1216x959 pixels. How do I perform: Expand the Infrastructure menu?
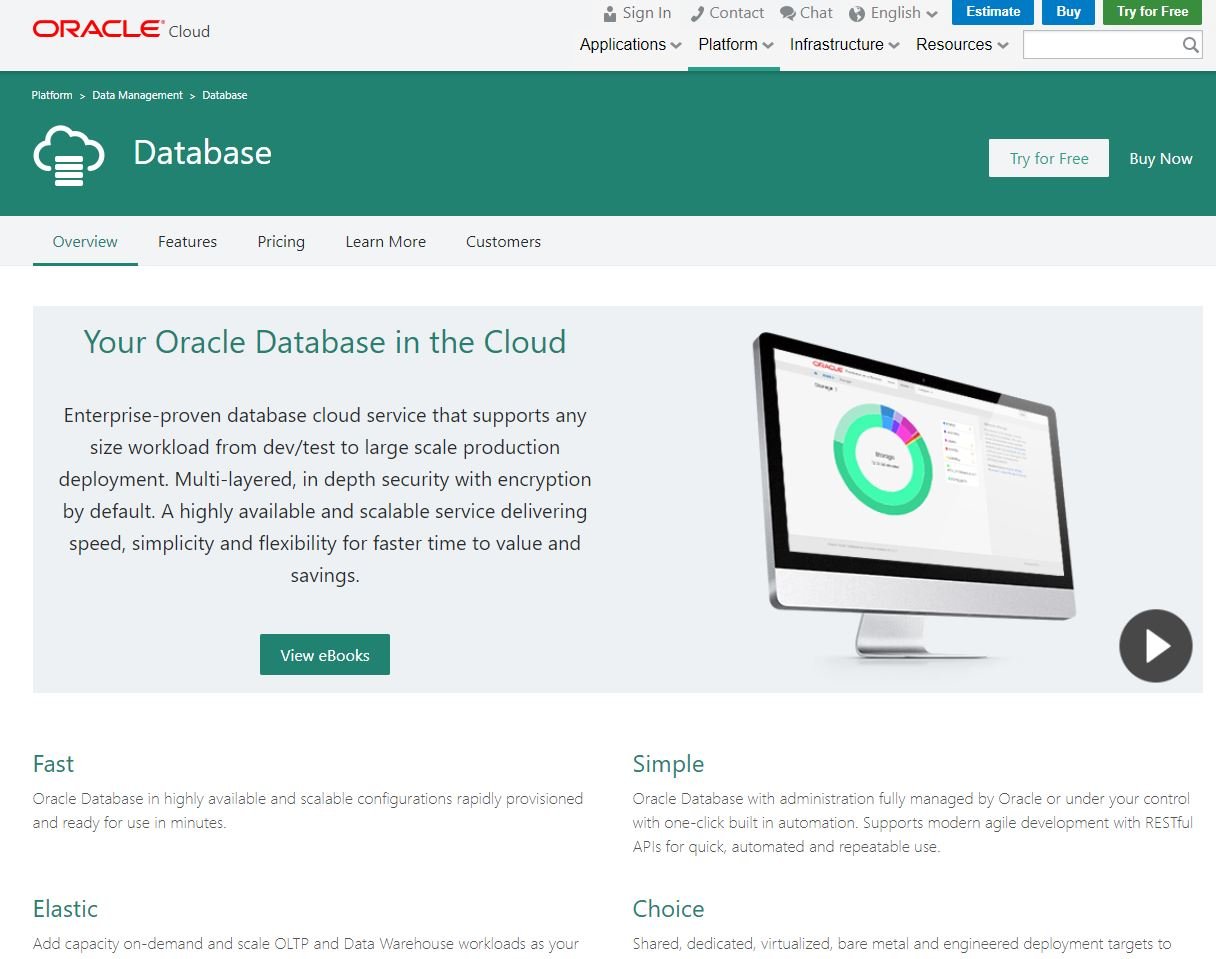point(845,45)
